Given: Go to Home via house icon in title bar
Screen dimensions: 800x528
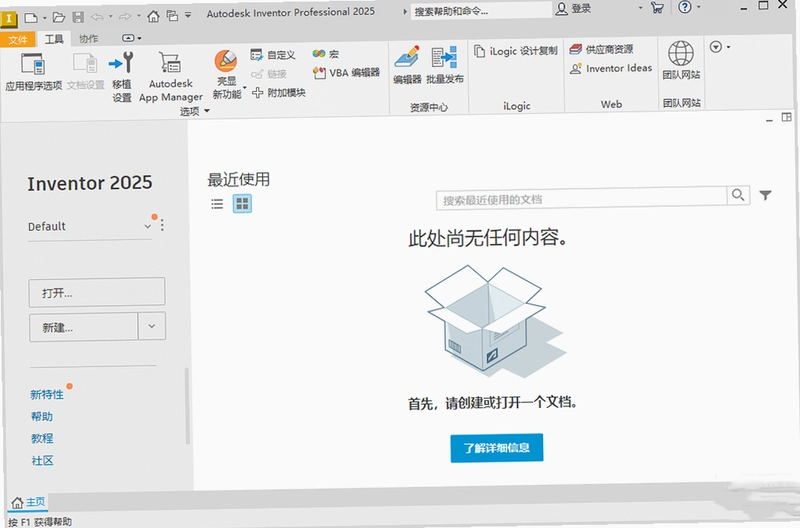Looking at the screenshot, I should click(153, 16).
